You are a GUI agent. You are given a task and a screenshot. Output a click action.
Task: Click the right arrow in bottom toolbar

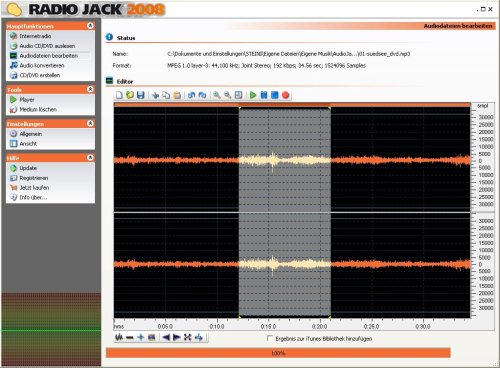[x=177, y=337]
